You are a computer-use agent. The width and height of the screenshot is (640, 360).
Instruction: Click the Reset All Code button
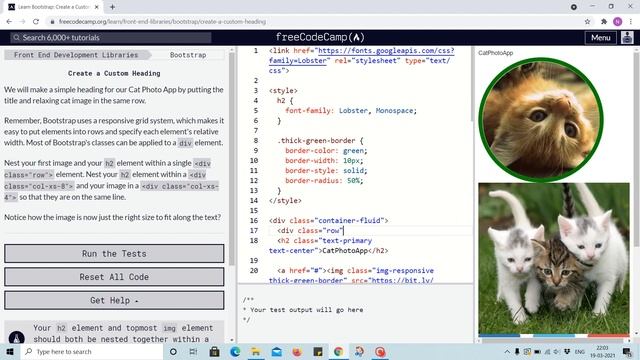[x=114, y=277]
